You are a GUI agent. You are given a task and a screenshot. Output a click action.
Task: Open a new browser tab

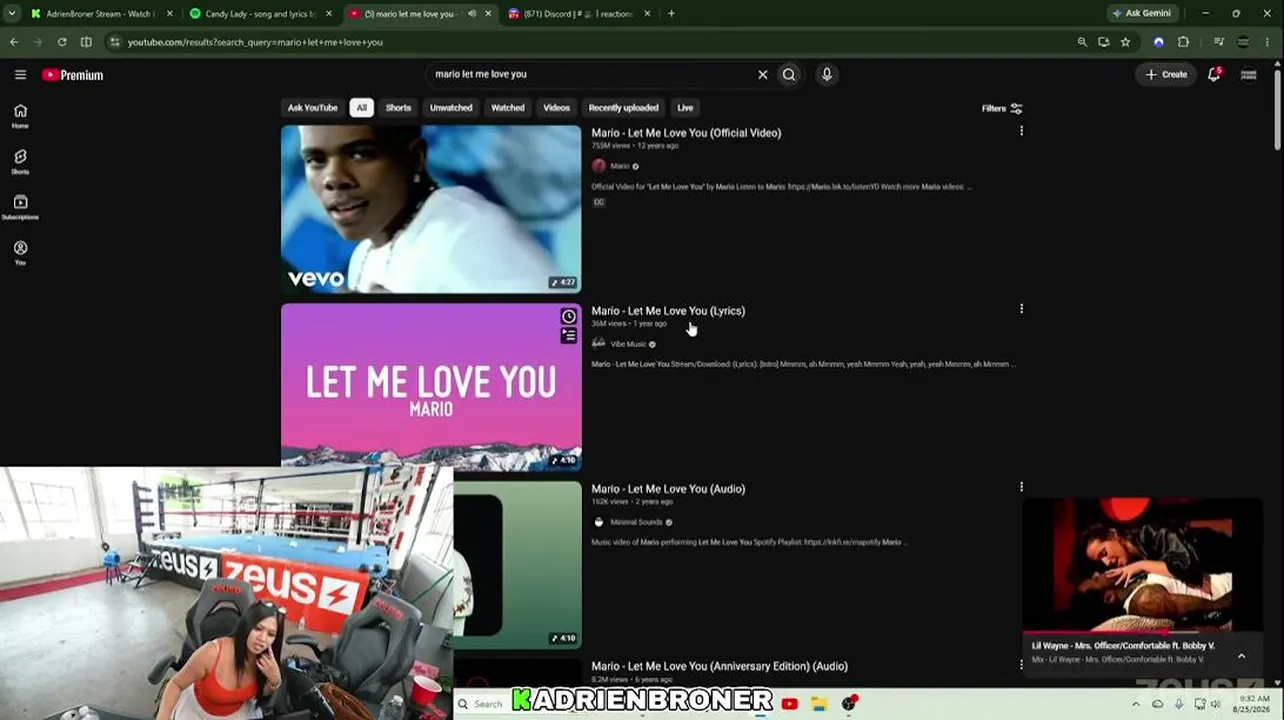point(671,14)
